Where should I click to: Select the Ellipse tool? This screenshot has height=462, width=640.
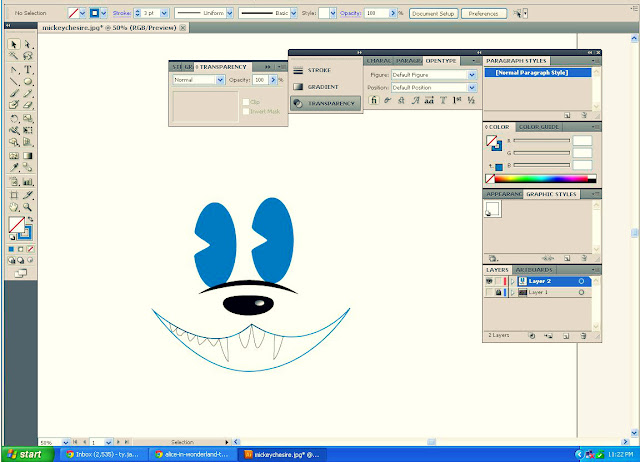pyautogui.click(x=27, y=82)
